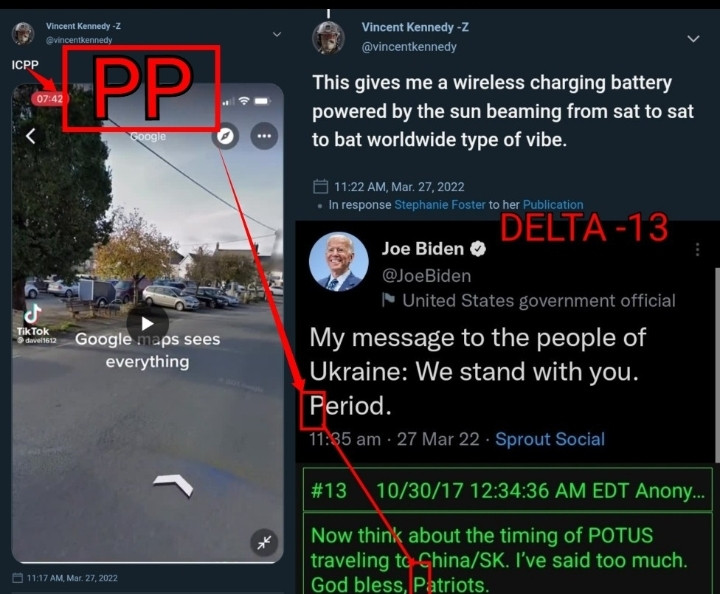Expand the left post's dropdown chevron
Viewport: 720px width, 594px height.
tap(277, 34)
